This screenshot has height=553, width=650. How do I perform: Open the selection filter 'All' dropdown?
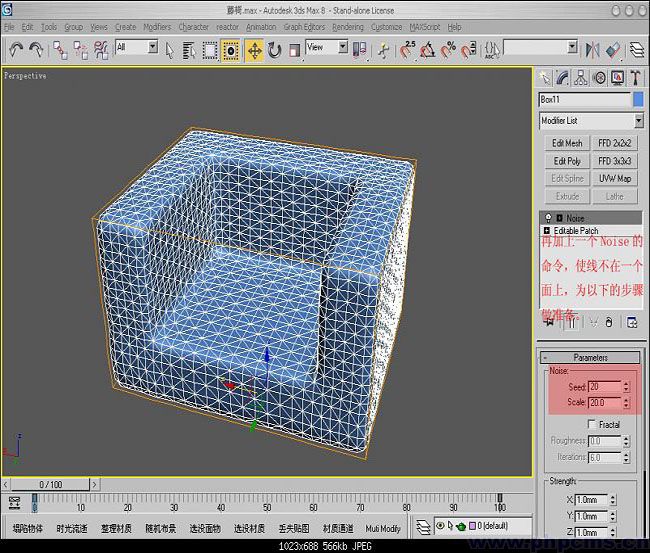(x=153, y=47)
